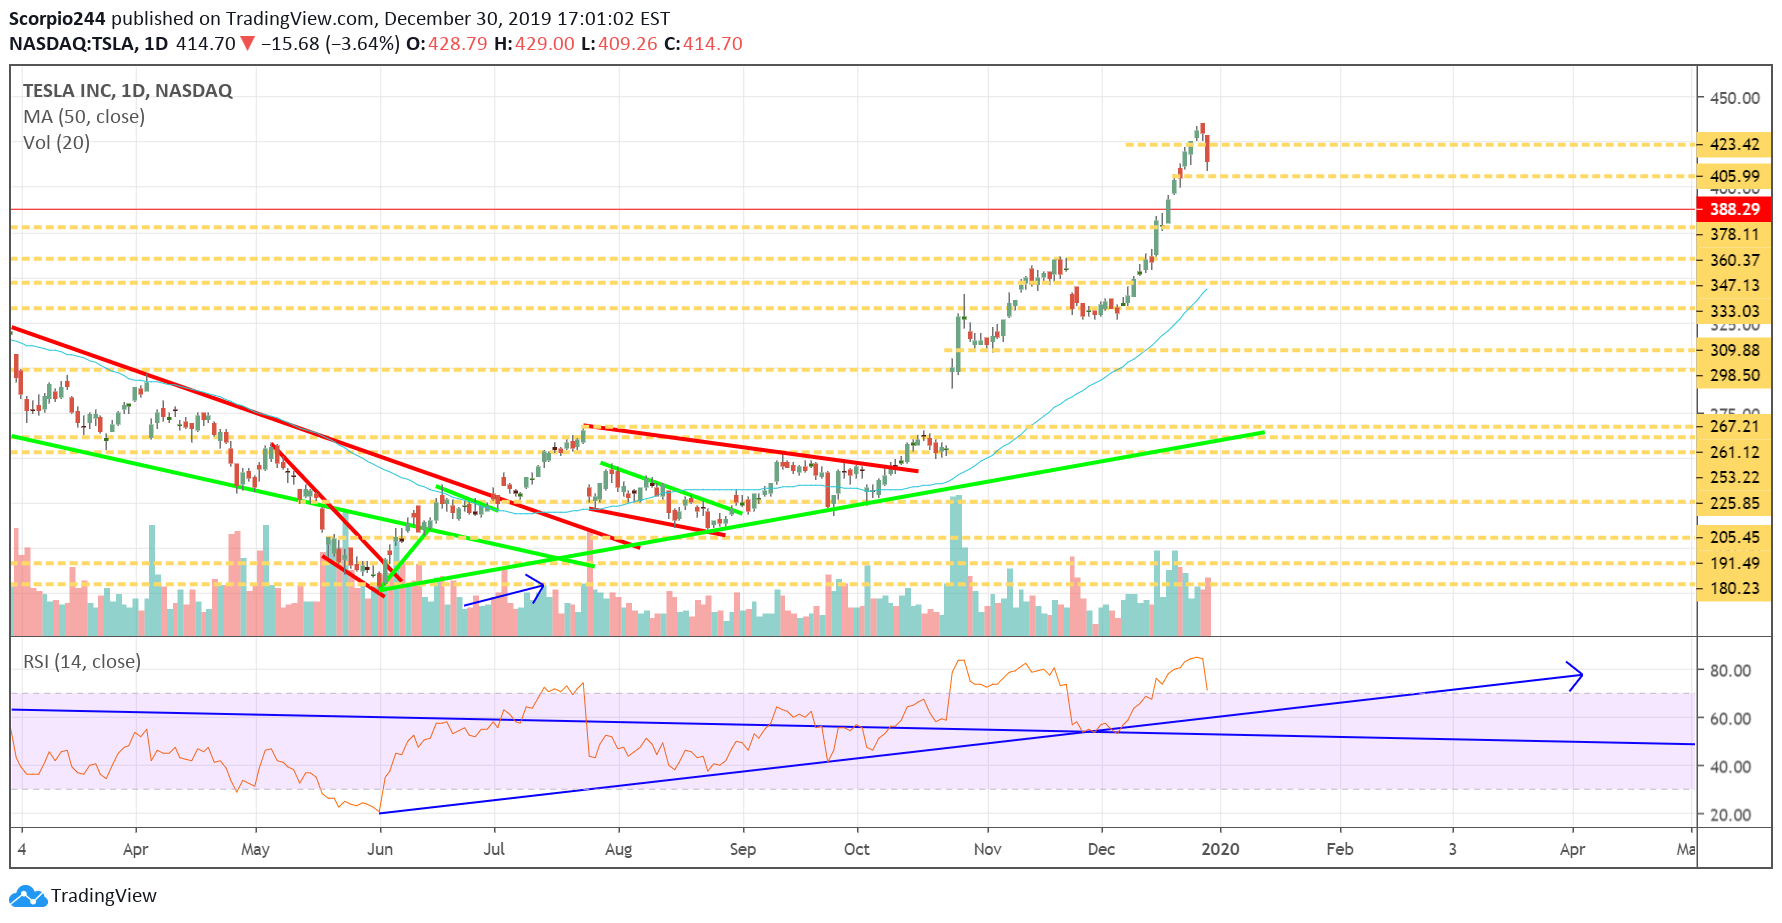Click the 225.85 price level label
Viewport: 1782px width, 923px height.
coord(1734,504)
